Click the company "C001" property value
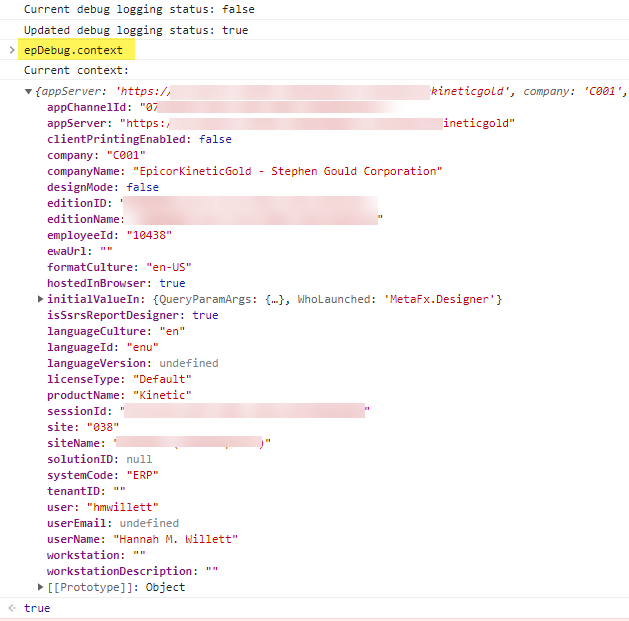The width and height of the screenshot is (629, 621). point(126,155)
